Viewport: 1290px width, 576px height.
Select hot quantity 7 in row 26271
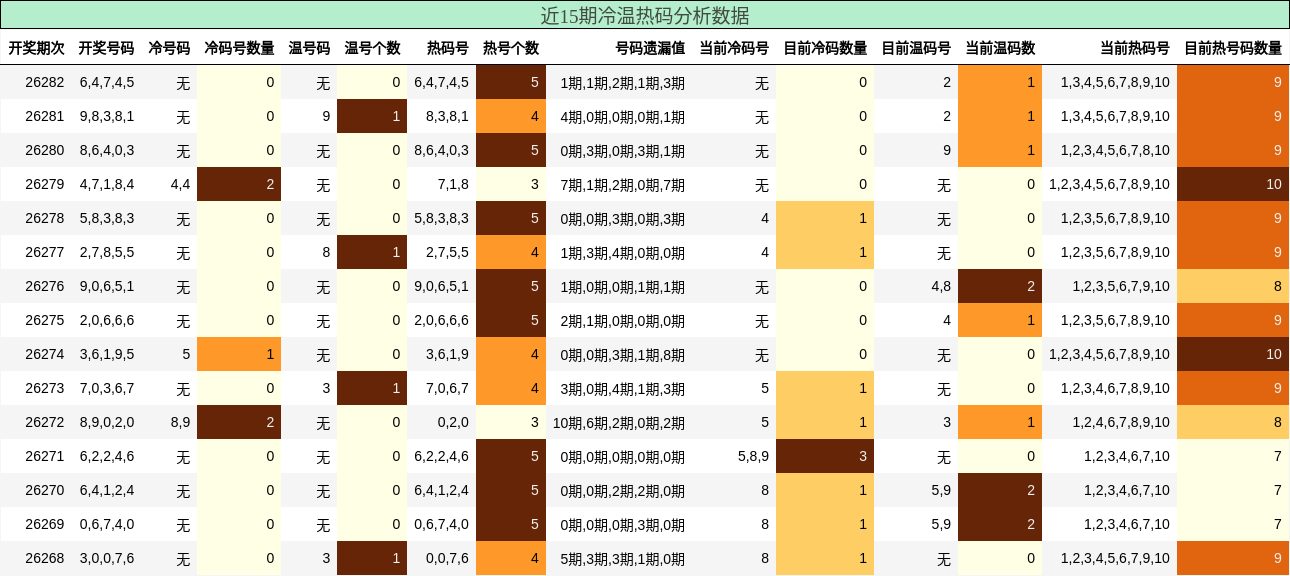point(1233,456)
